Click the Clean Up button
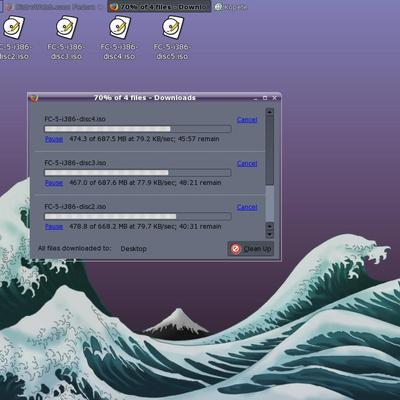 coord(251,249)
